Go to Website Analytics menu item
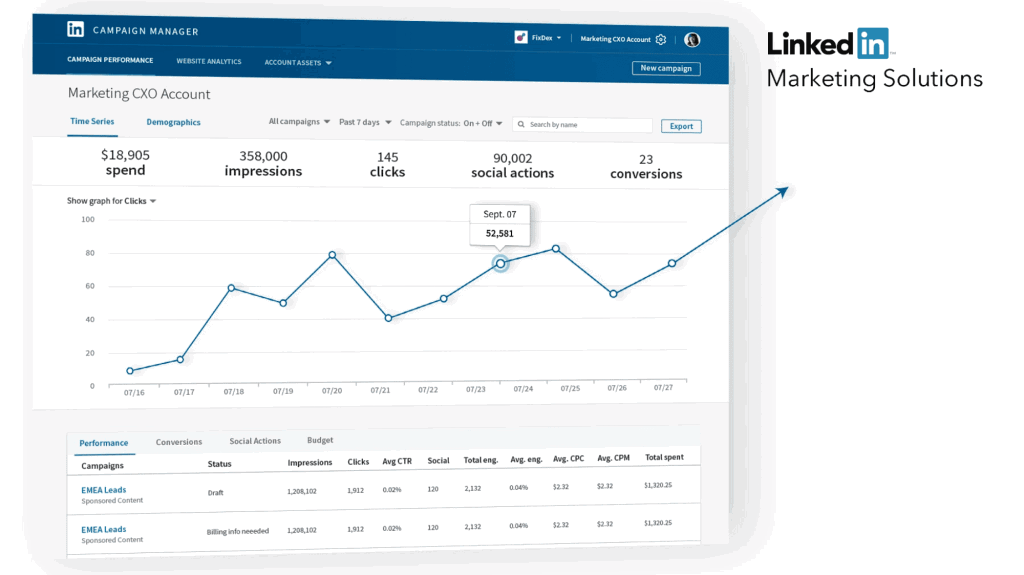The height and width of the screenshot is (575, 1024). point(209,61)
